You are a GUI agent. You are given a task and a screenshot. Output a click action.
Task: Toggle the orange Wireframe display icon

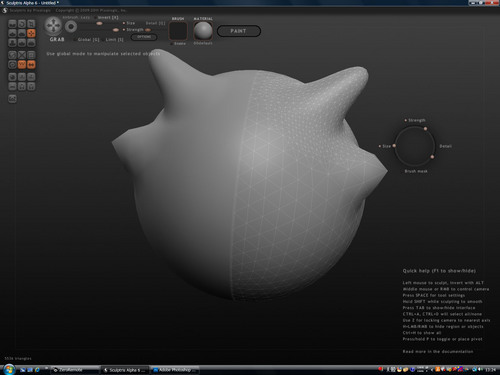22,64
